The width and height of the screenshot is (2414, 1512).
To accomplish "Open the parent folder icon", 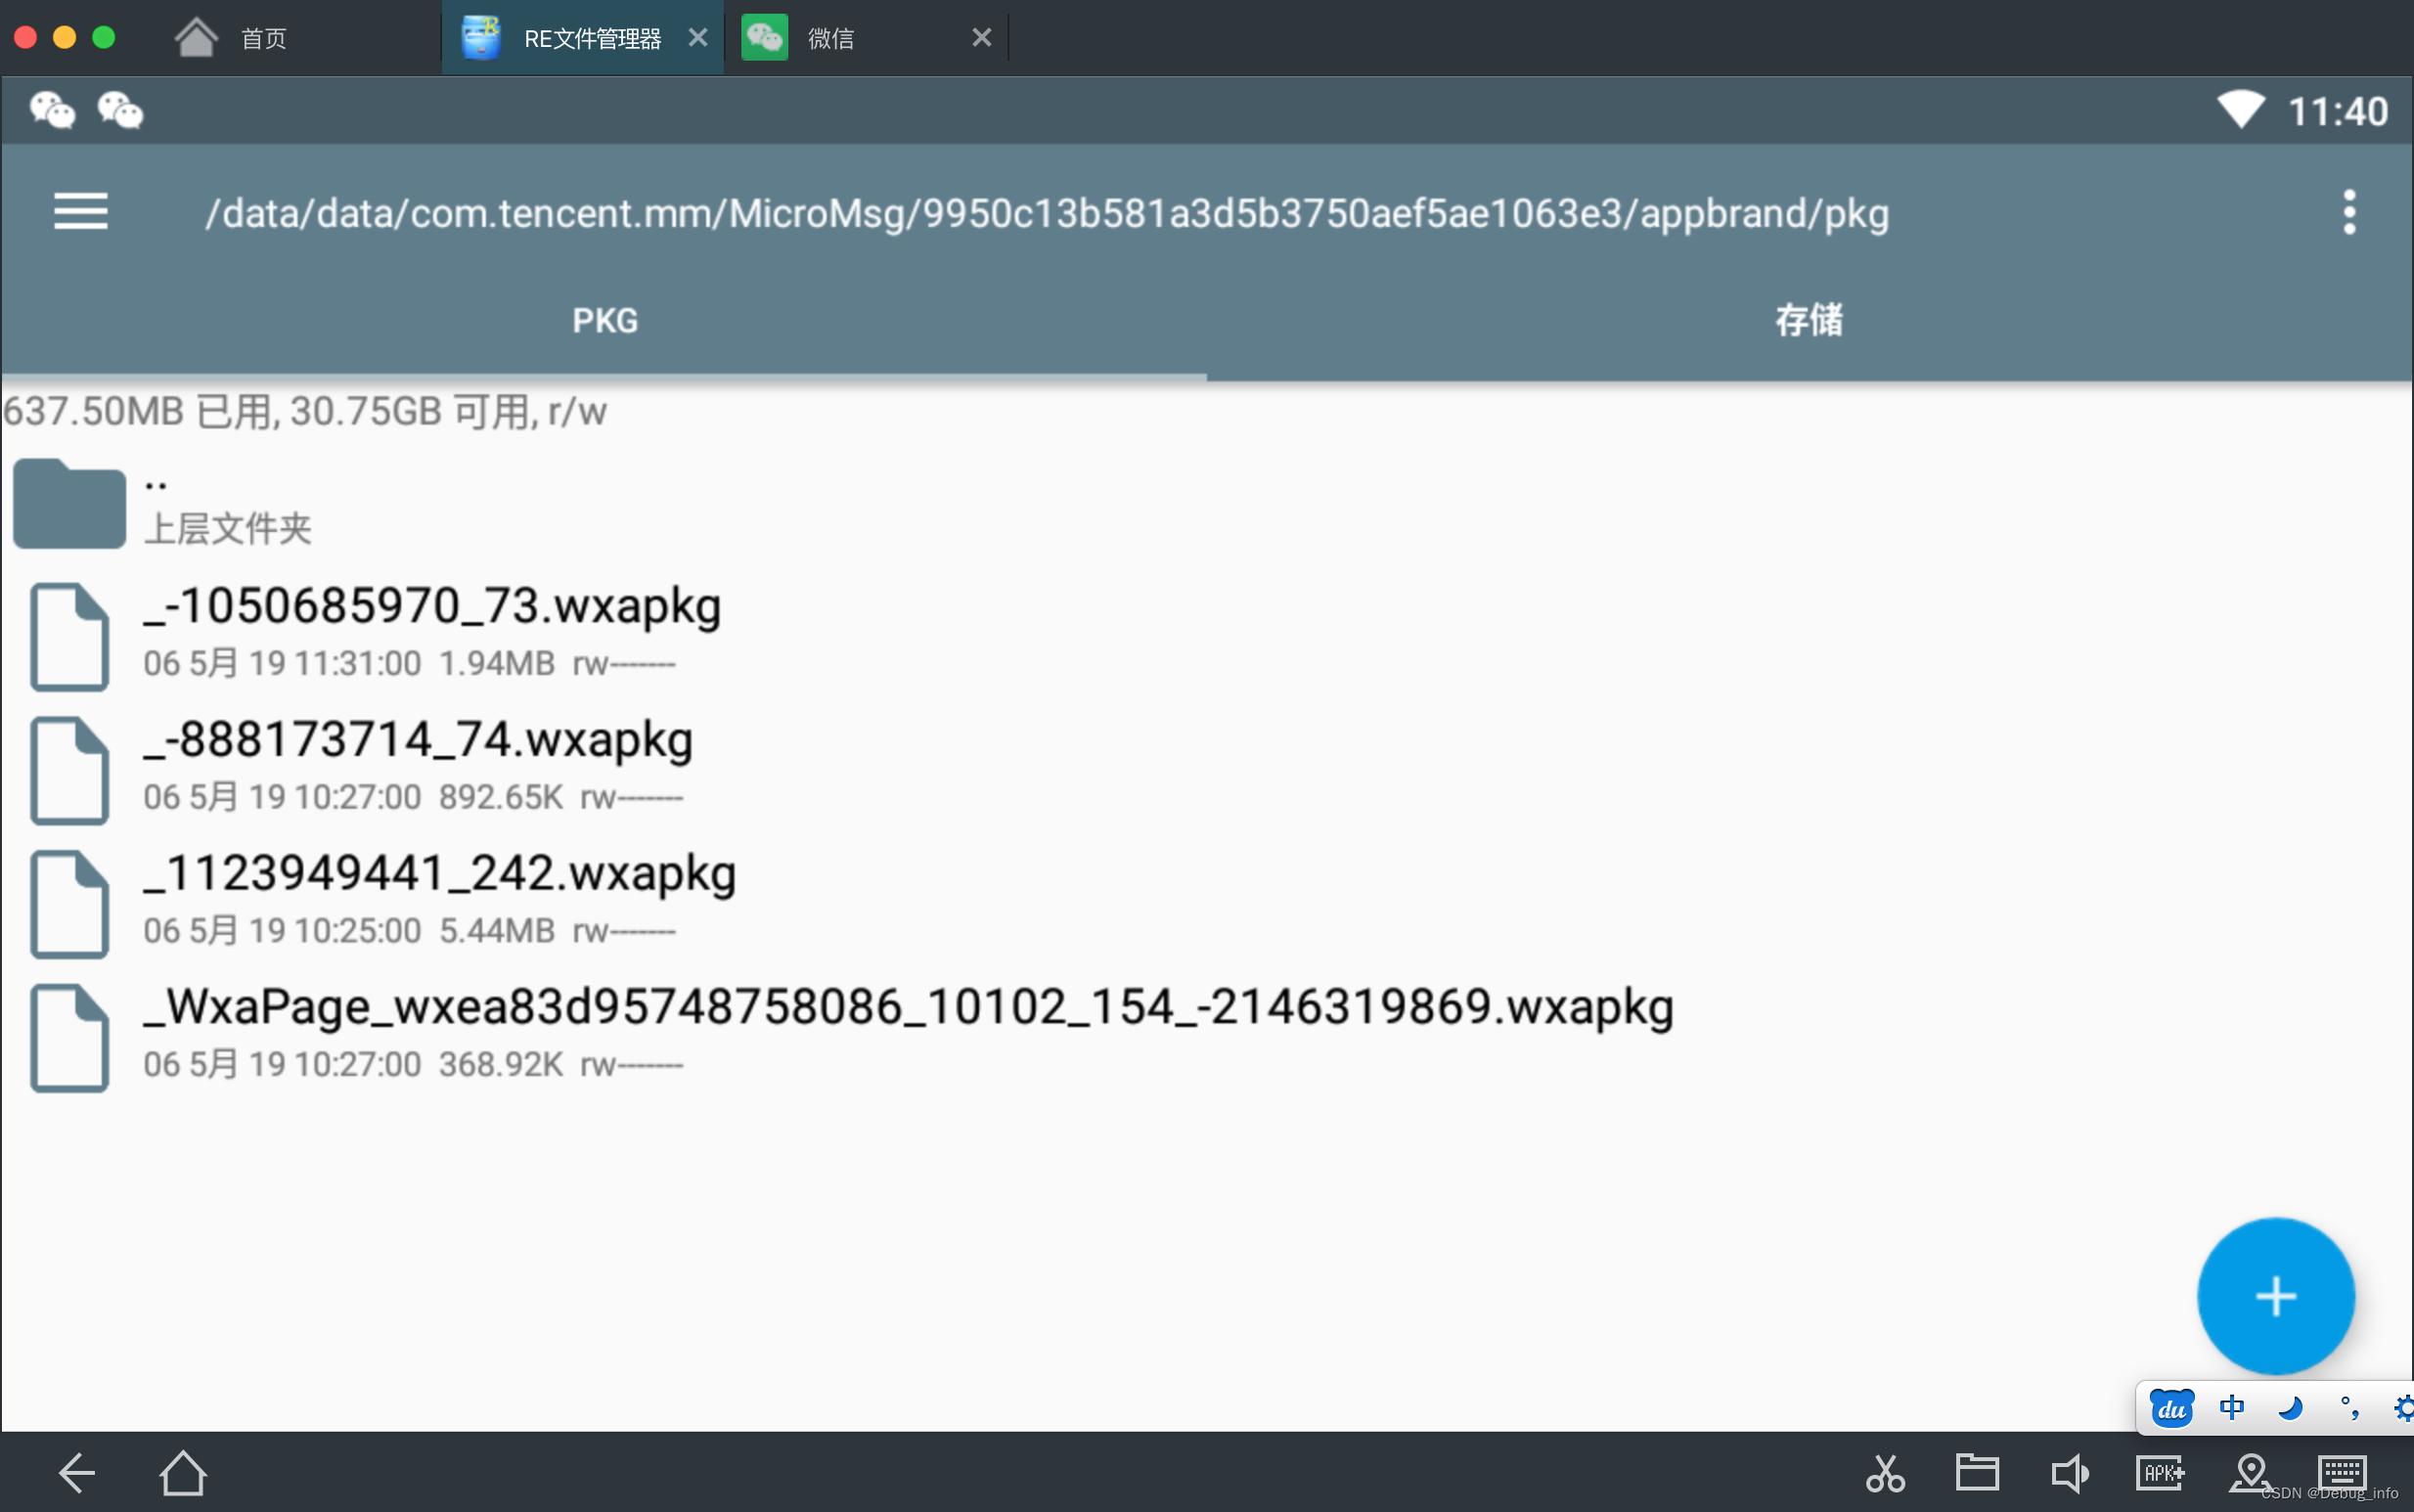I will point(69,503).
